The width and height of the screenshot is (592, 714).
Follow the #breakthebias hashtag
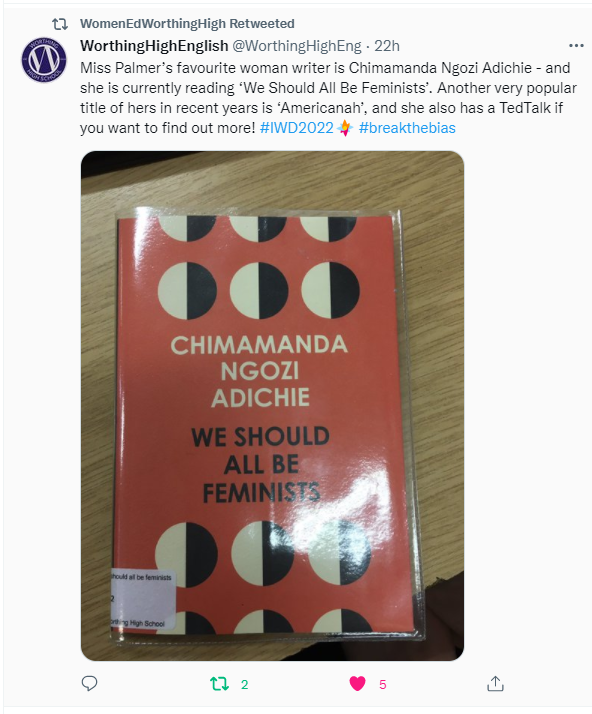tap(407, 128)
